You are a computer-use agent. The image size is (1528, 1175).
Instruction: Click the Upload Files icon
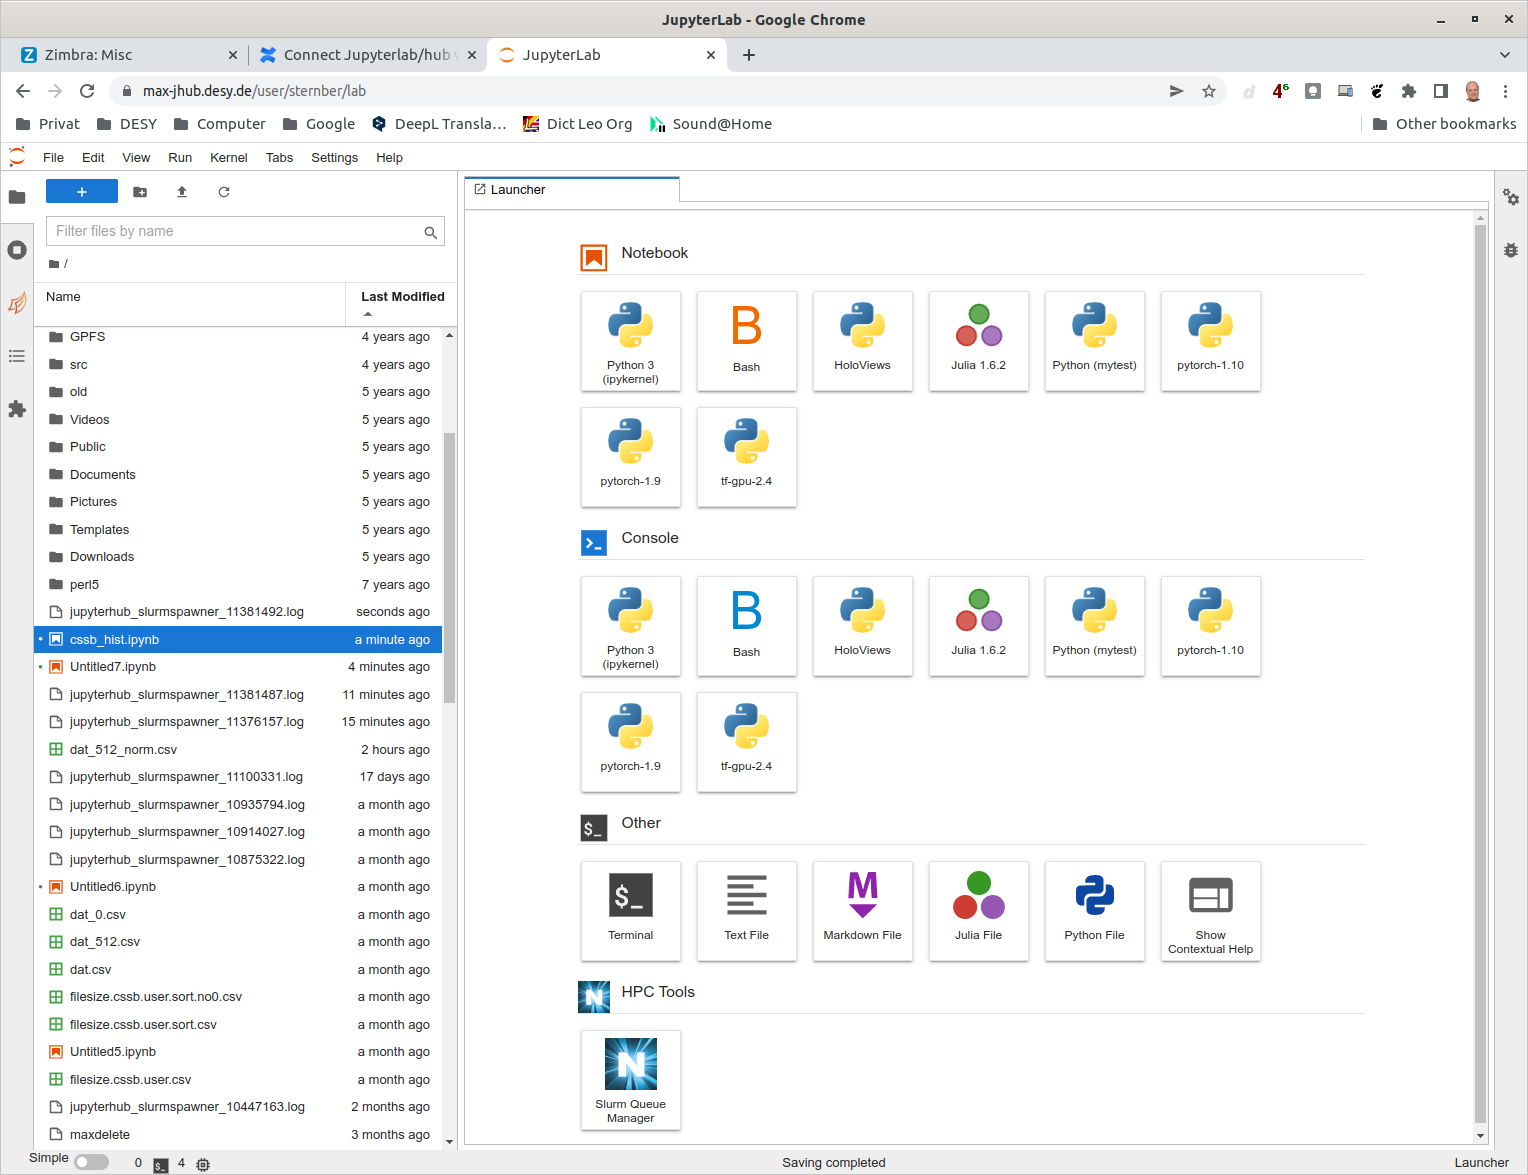click(182, 192)
